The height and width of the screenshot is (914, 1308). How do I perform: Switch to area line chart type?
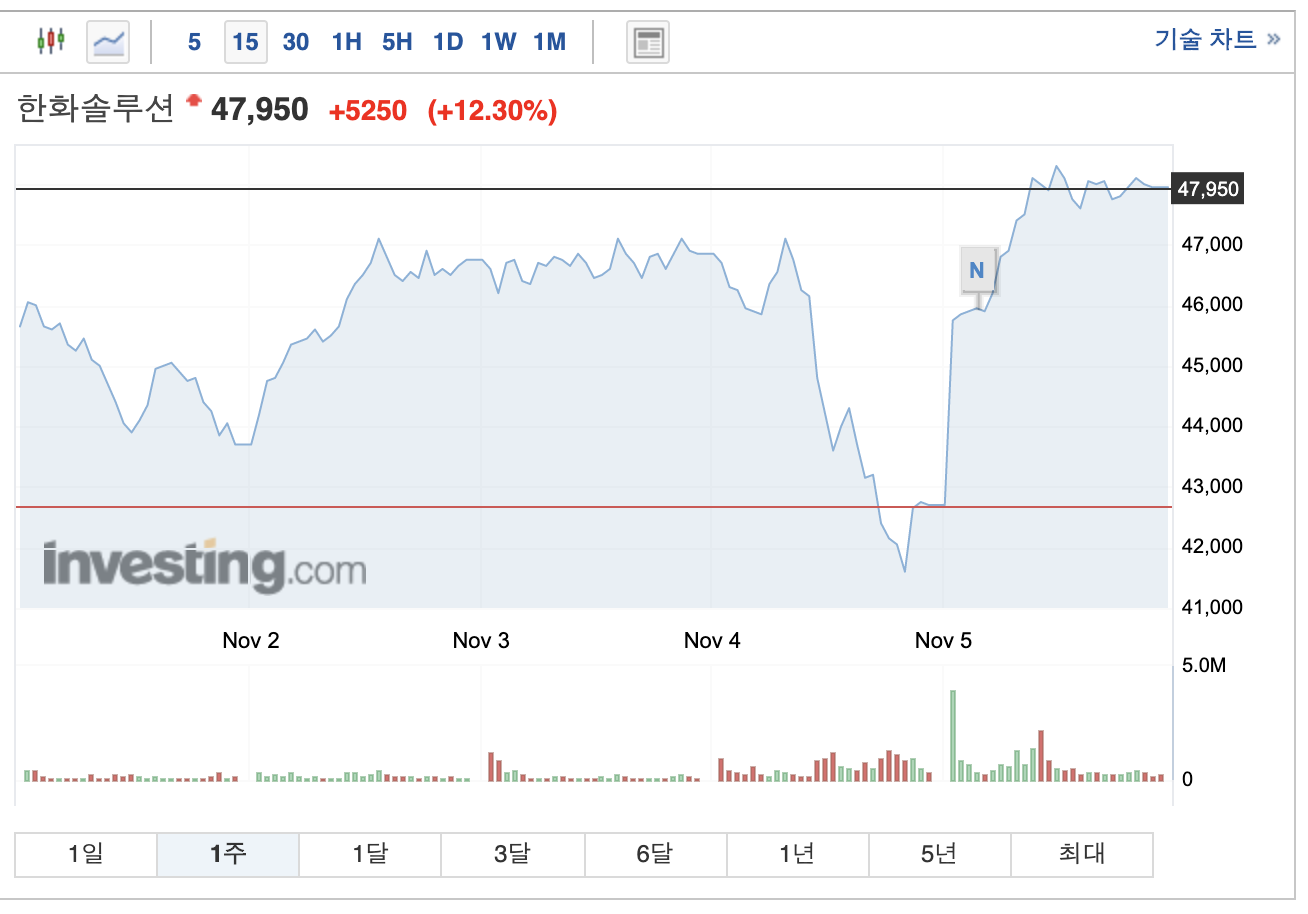point(108,41)
